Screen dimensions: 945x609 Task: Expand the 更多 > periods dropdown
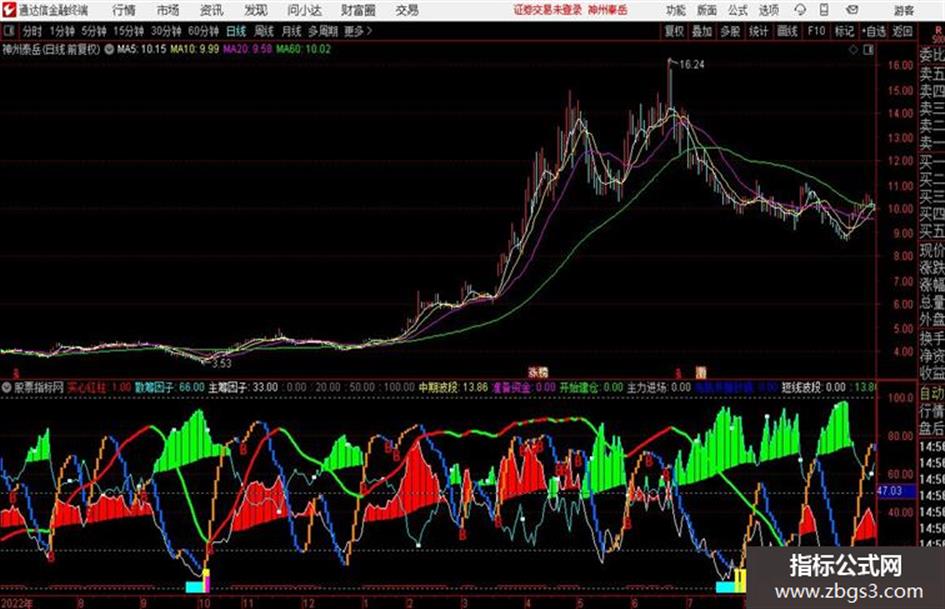[358, 31]
